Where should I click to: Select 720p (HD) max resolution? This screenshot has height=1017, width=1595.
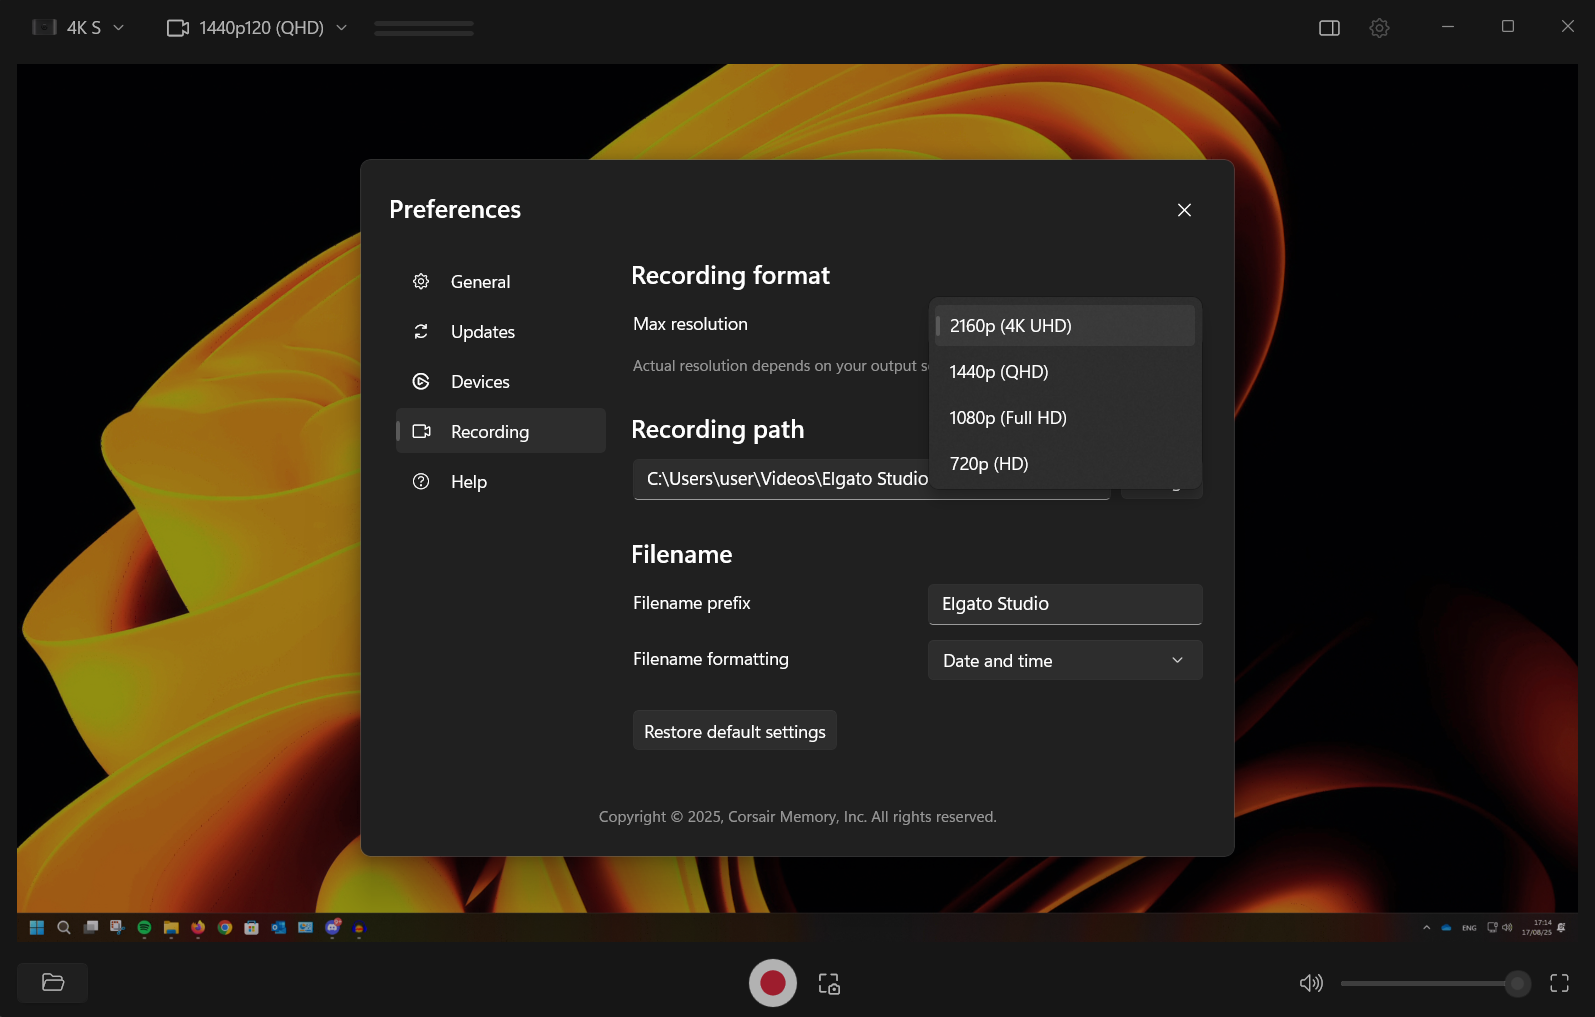pos(1064,464)
